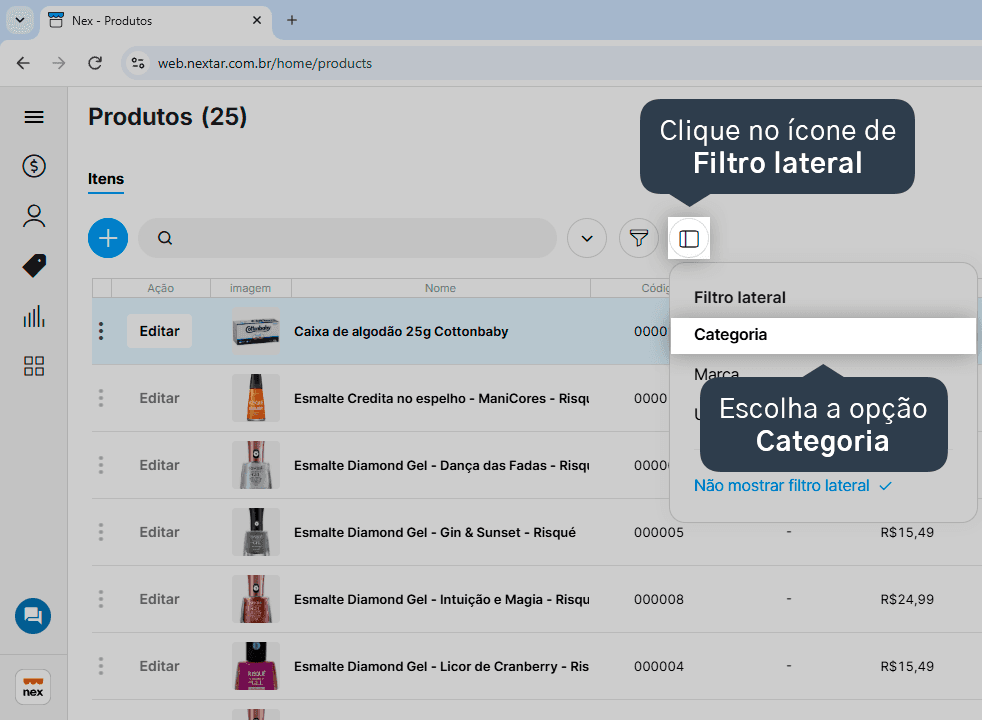
Task: Open row options dots for Gin & Sunset
Action: (x=101, y=532)
